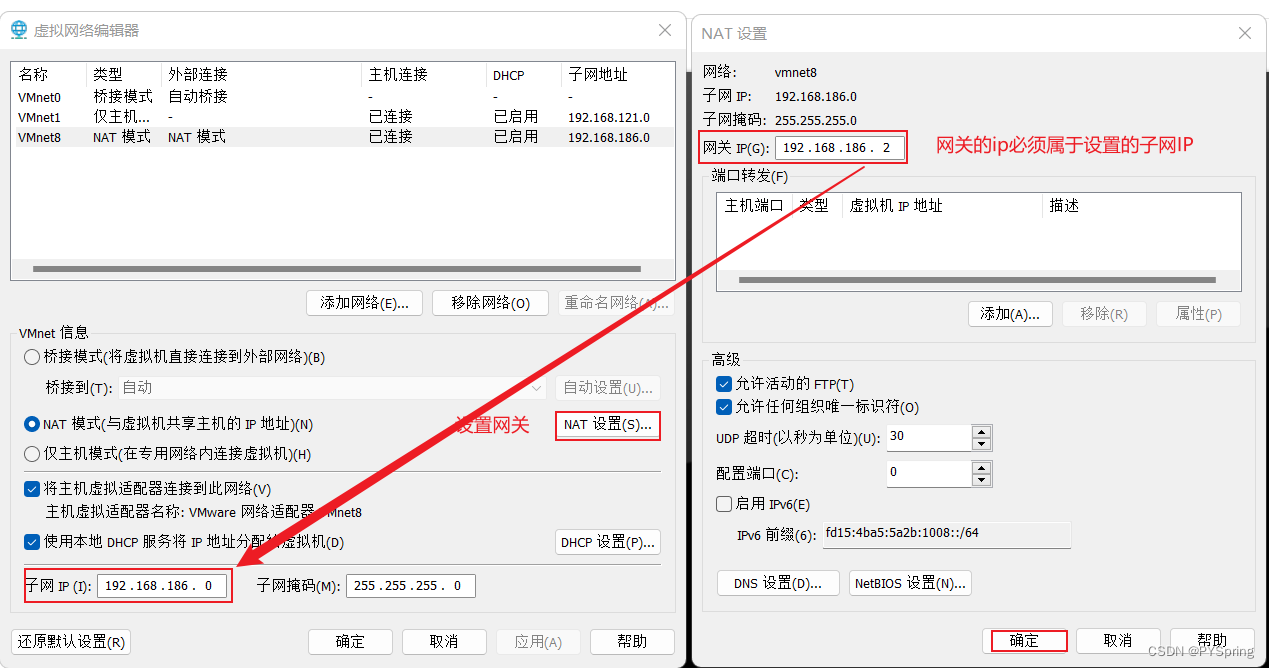Image resolution: width=1269 pixels, height=668 pixels.
Task: Select 仅主机模式 radio button
Action: 32,454
